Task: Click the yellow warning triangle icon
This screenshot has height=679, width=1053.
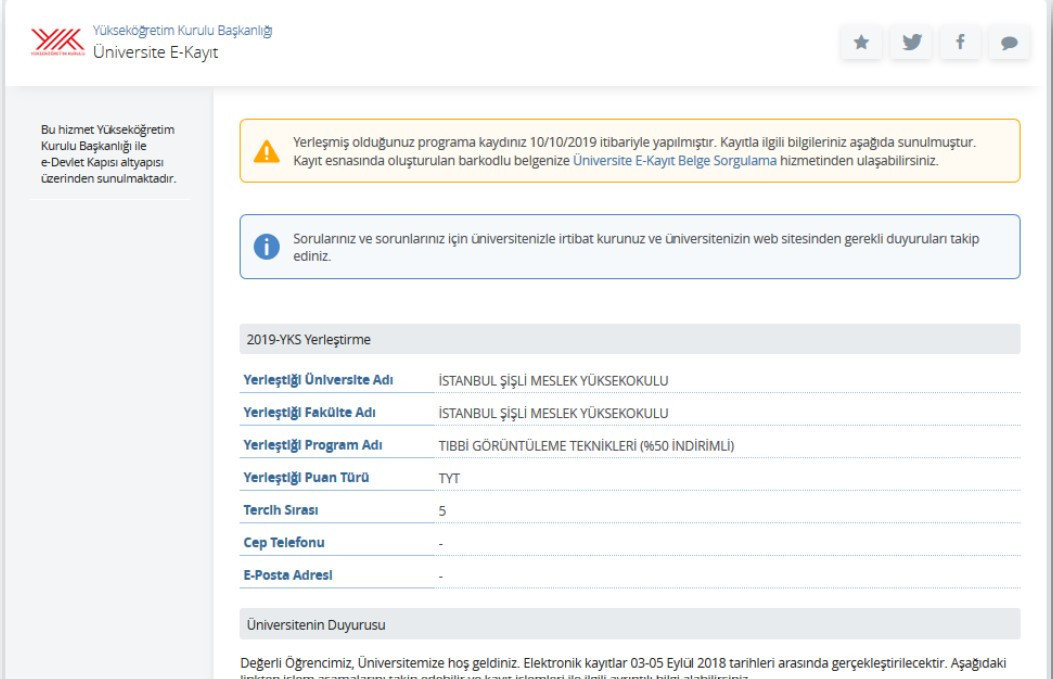Action: coord(266,151)
